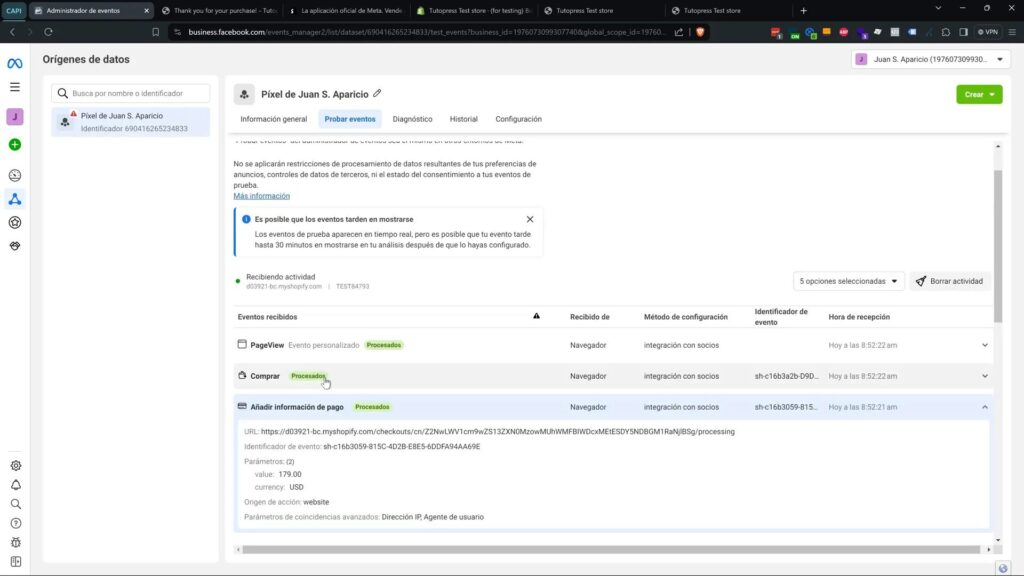Open settings gear in left sidebar
The width and height of the screenshot is (1024, 576).
pyautogui.click(x=16, y=466)
